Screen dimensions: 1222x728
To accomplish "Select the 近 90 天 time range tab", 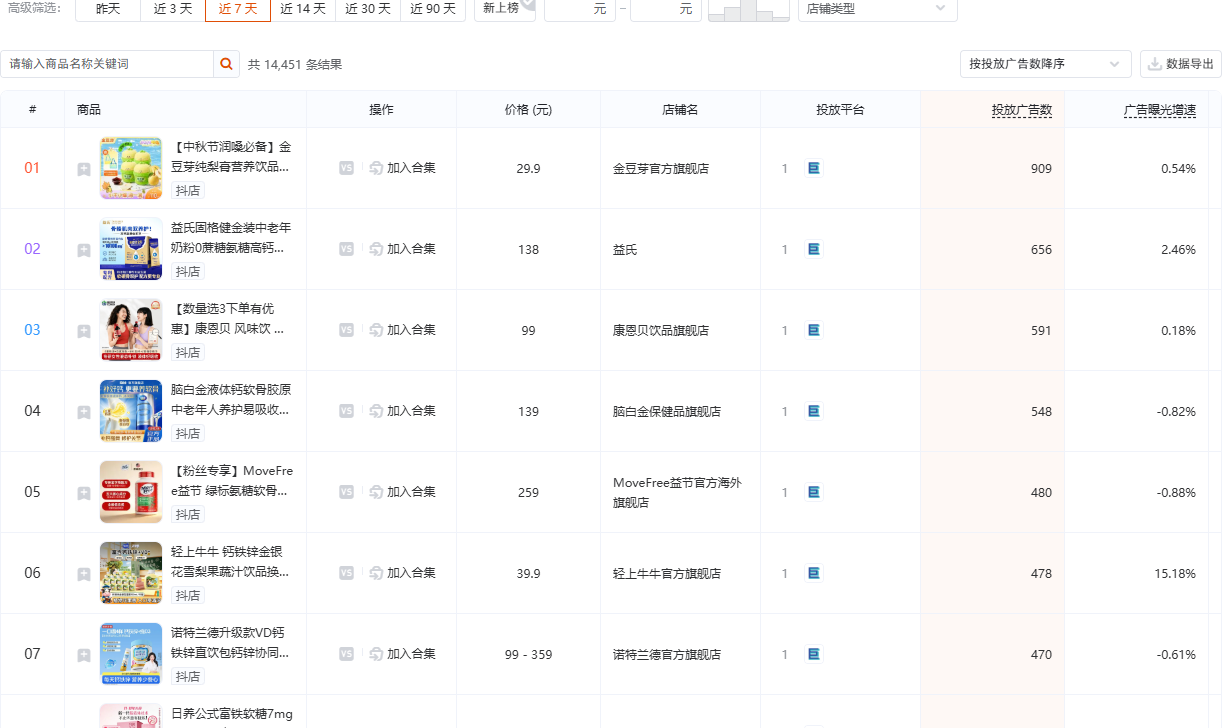I will [x=433, y=9].
